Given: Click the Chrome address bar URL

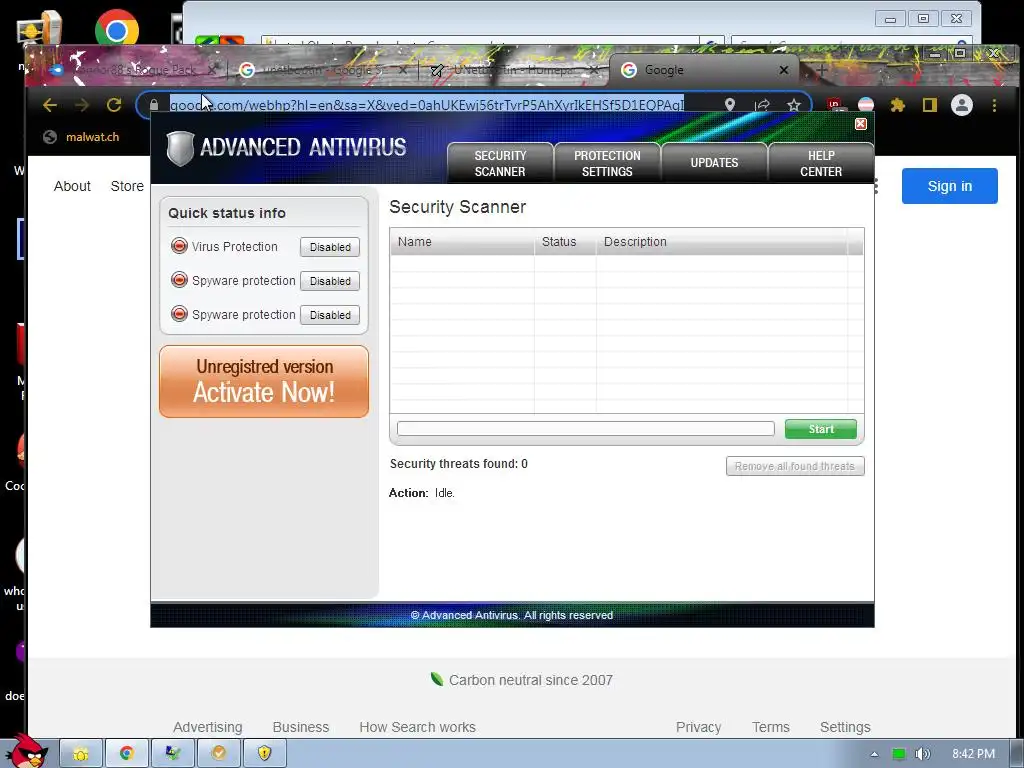Looking at the screenshot, I should (x=426, y=105).
